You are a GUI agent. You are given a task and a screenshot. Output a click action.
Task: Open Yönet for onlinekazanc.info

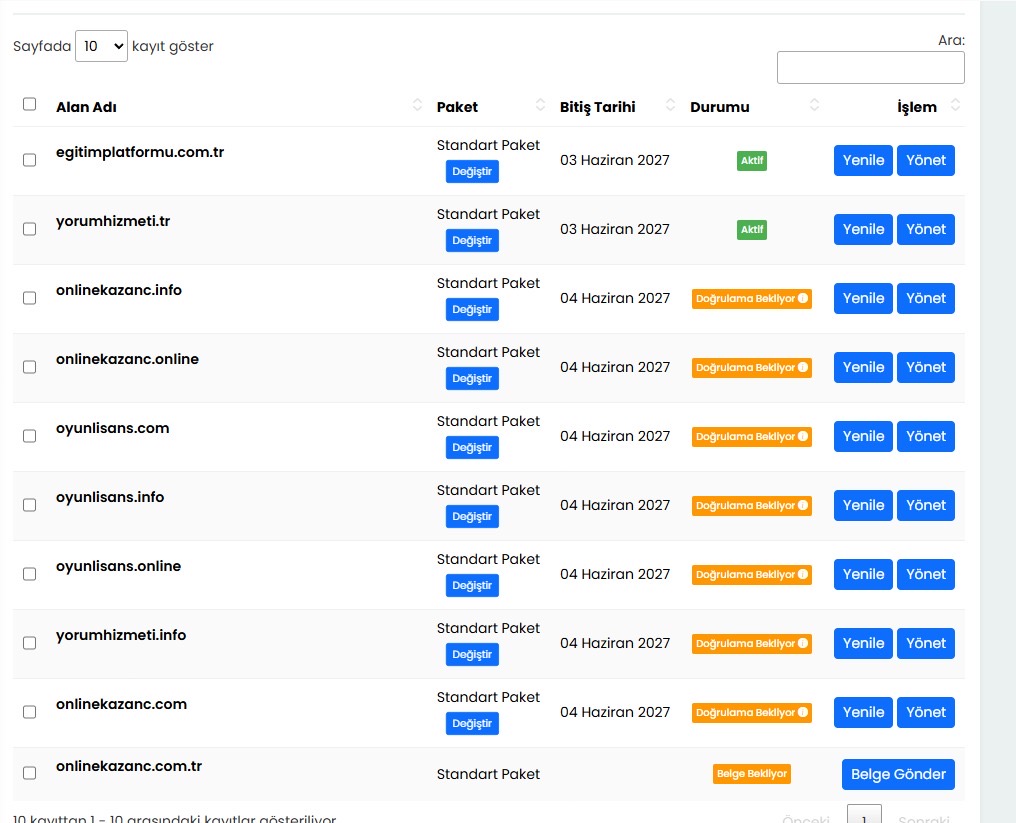click(x=925, y=298)
